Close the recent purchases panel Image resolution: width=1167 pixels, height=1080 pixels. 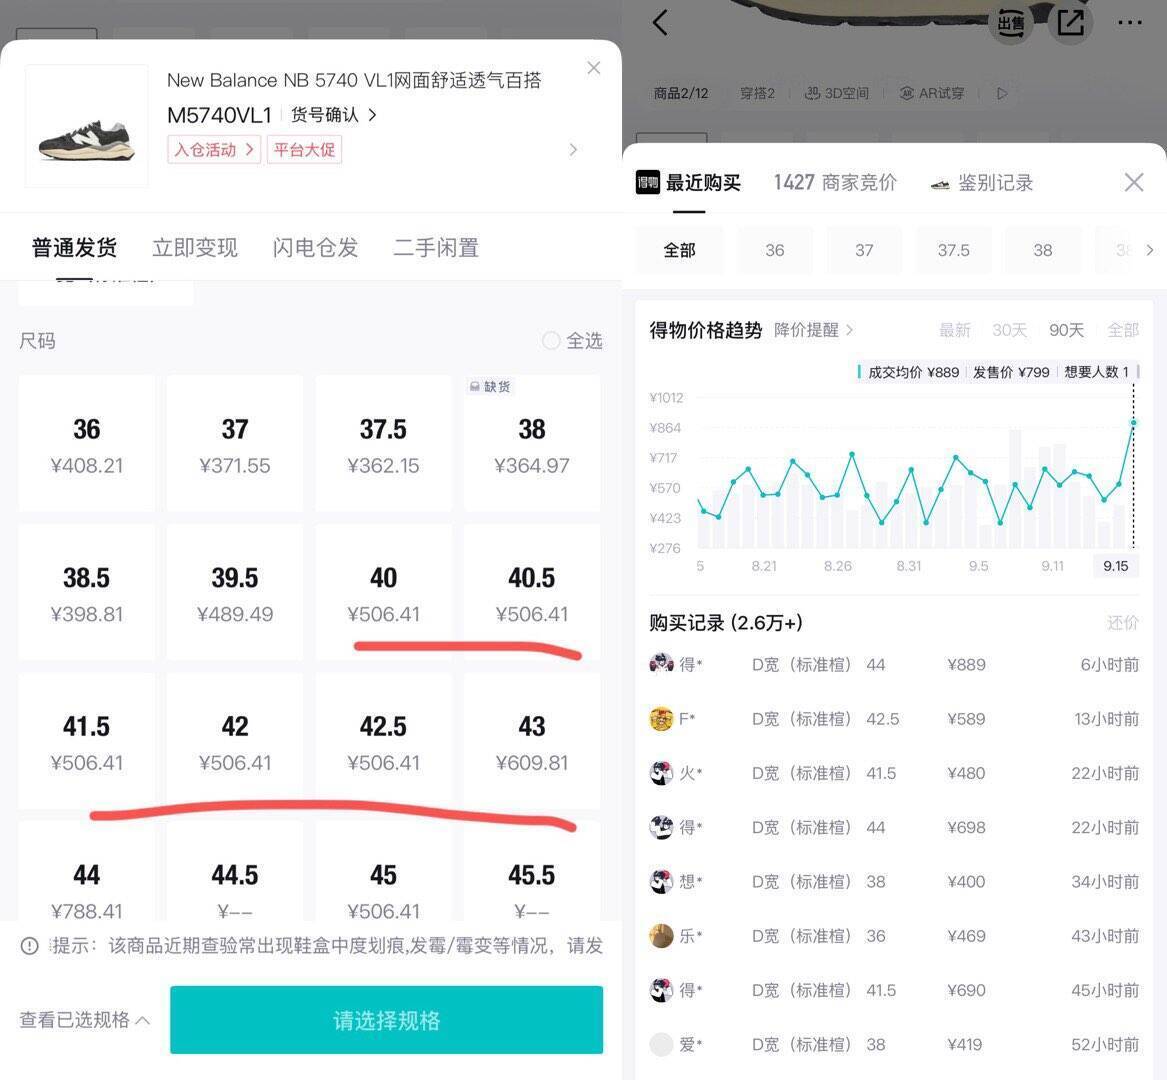coord(1134,182)
